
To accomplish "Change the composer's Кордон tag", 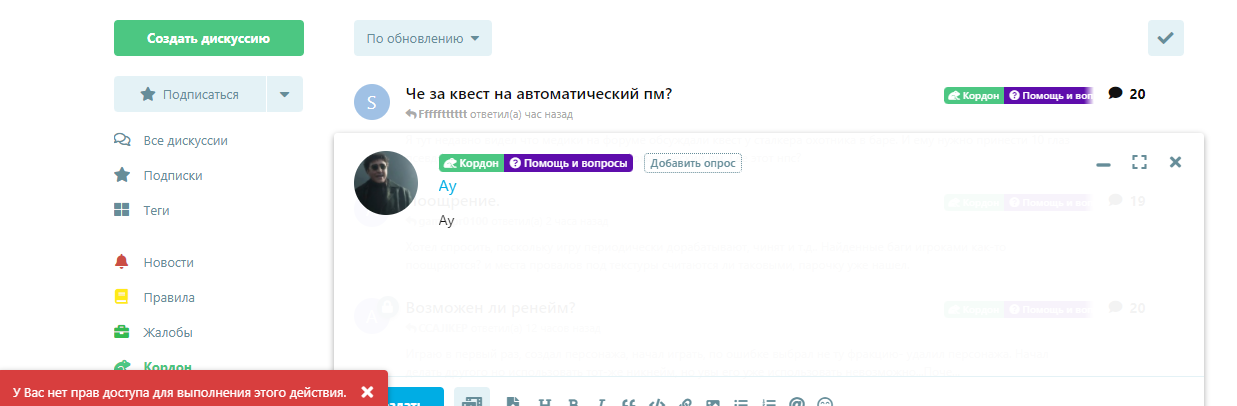I will (471, 163).
